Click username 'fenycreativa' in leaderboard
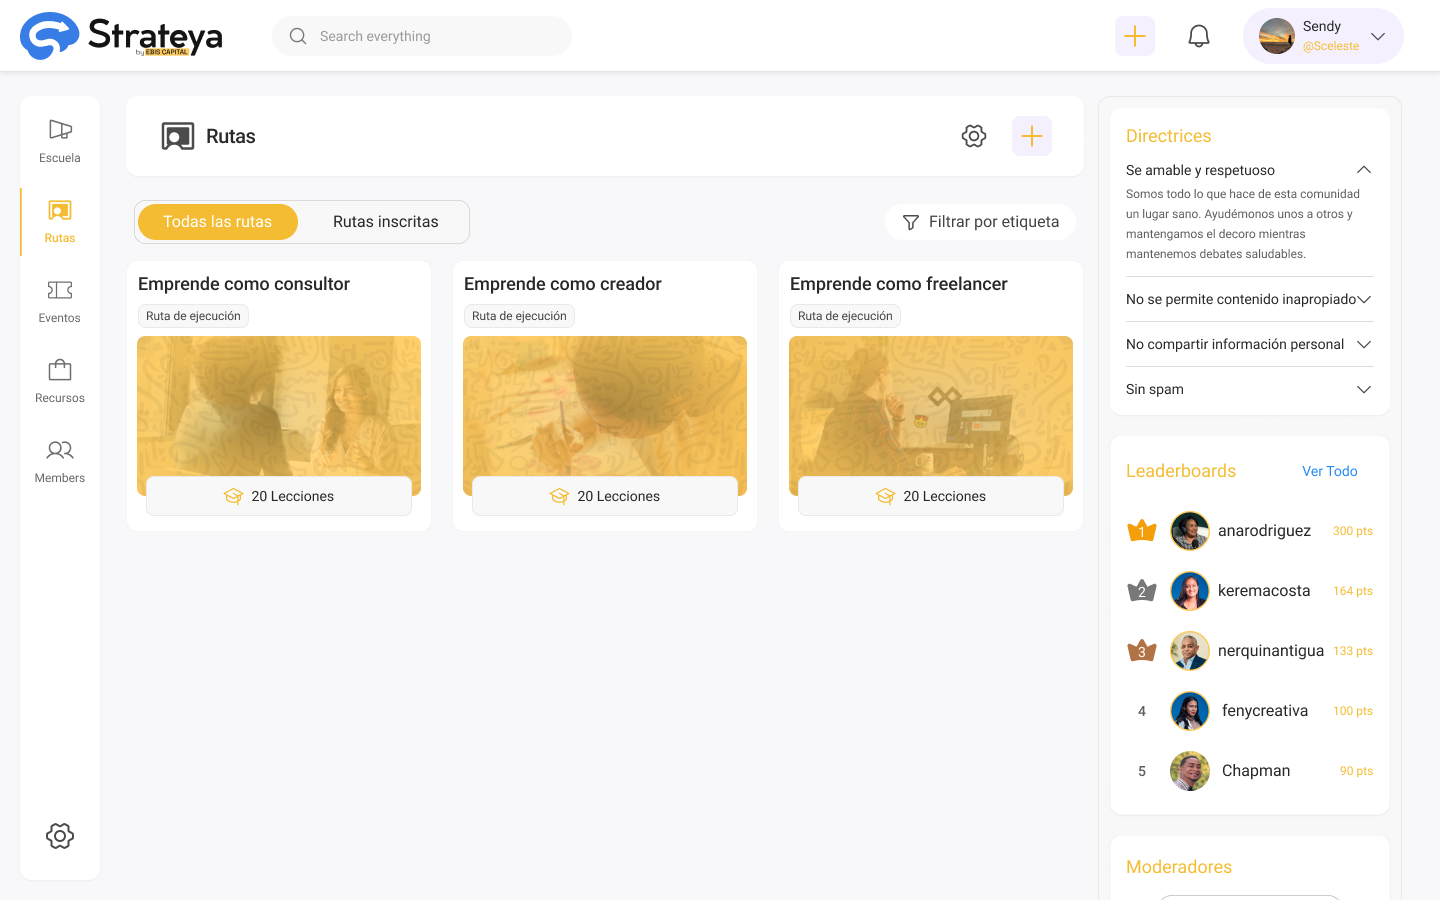Screen dimensions: 1440x900 pyautogui.click(x=1265, y=711)
